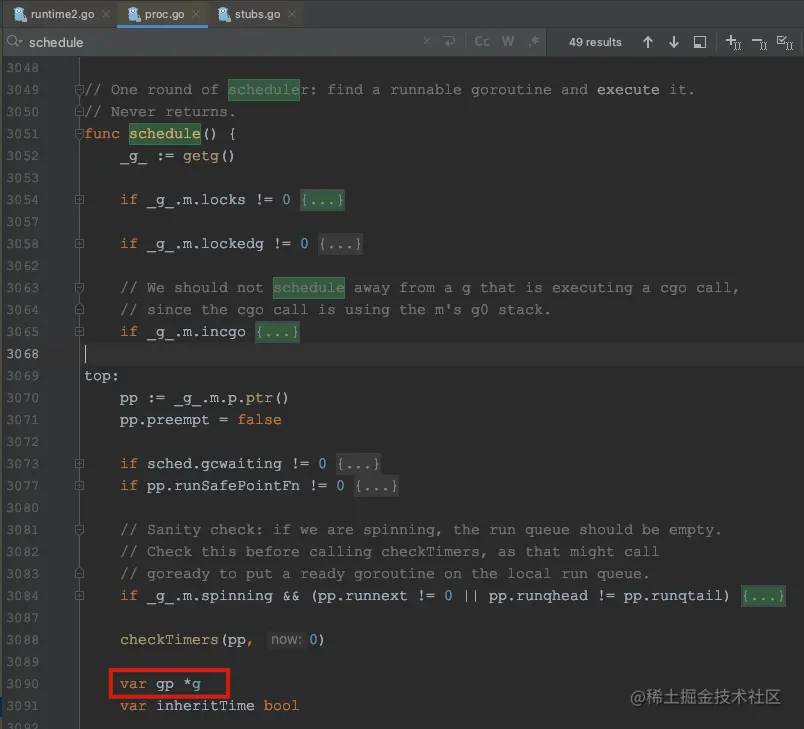Expand the fold at line 3054 gutter
The image size is (804, 729).
(x=79, y=199)
